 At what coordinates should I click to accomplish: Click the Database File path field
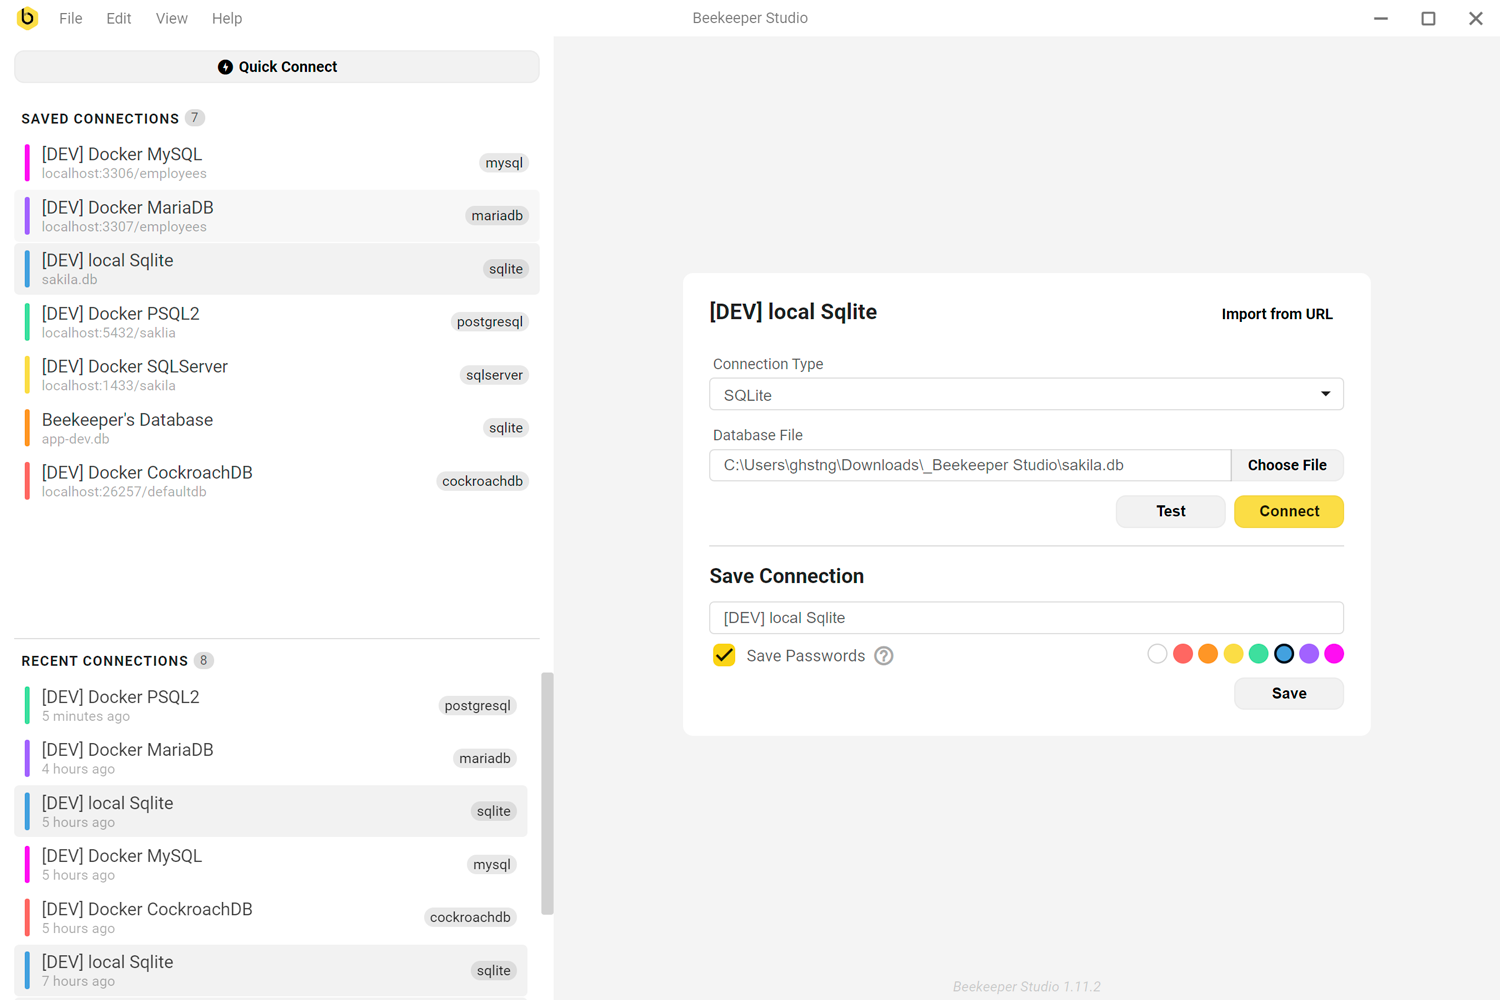pyautogui.click(x=970, y=465)
